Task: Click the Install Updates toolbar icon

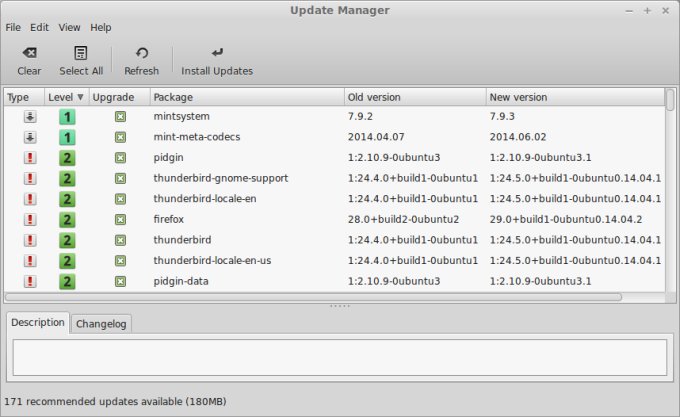Action: 217,53
